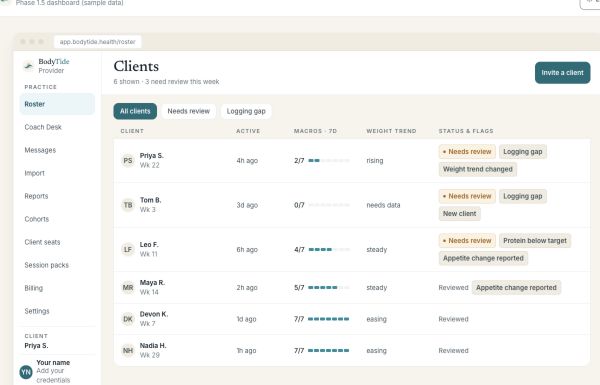Screen dimensions: 600x385
Task: Select the Priya S. client name
Action: coord(152,155)
